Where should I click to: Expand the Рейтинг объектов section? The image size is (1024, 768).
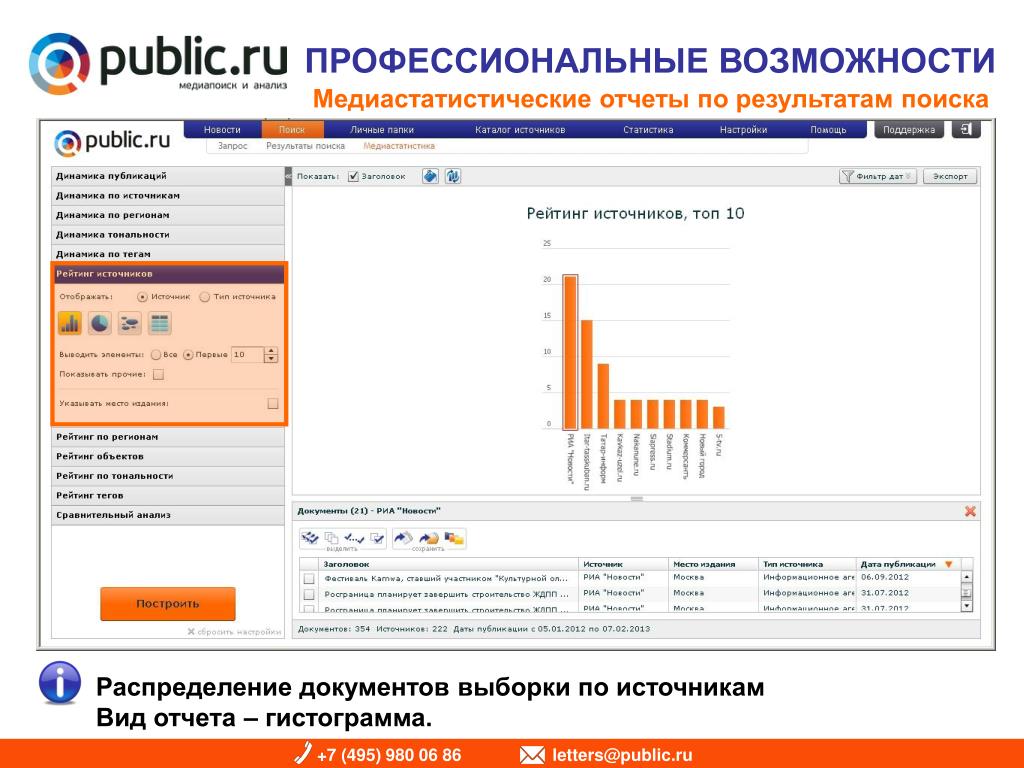pos(168,456)
